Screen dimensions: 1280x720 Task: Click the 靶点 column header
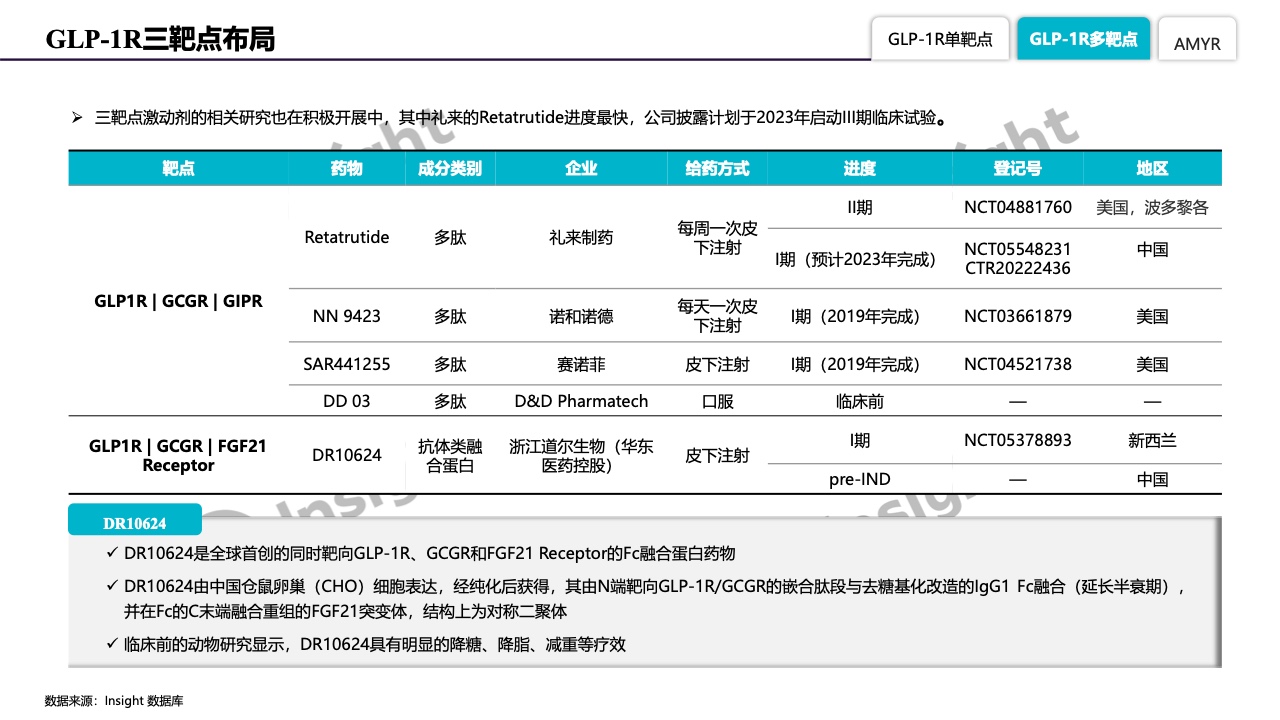point(178,168)
